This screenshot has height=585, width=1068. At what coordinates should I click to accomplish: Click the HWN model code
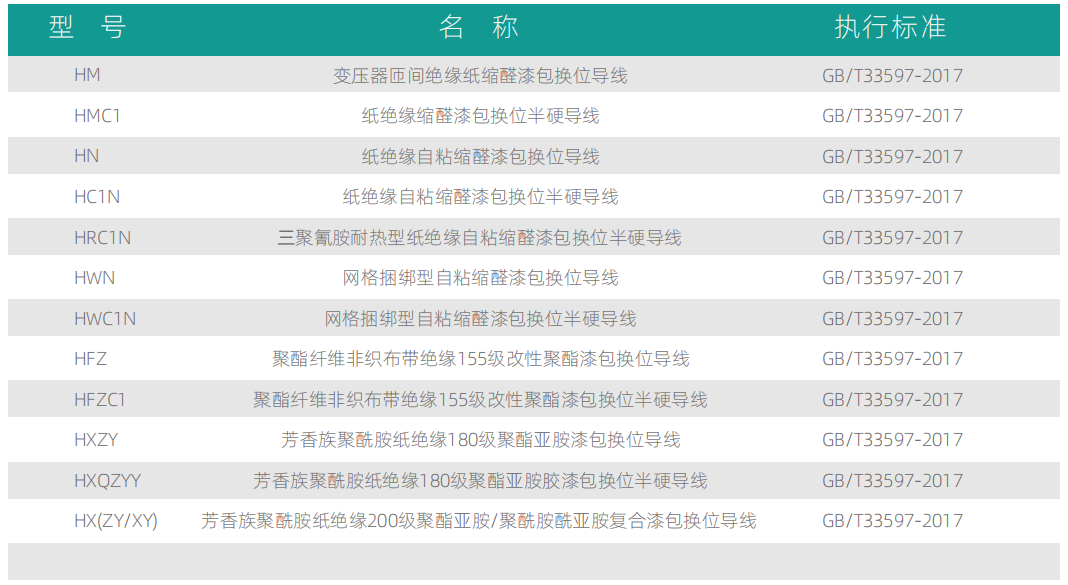(94, 278)
